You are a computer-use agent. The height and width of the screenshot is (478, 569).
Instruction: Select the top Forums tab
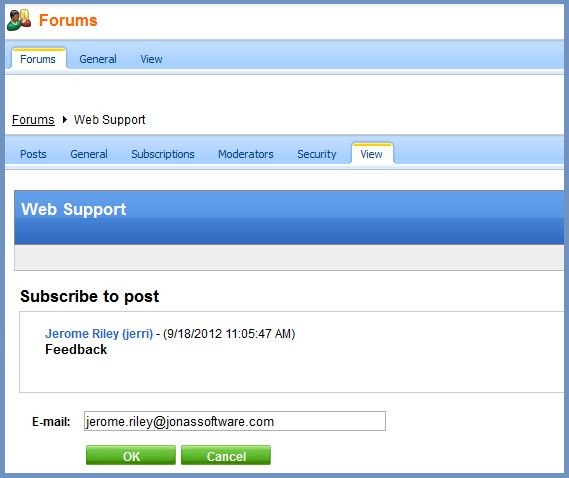tap(38, 59)
